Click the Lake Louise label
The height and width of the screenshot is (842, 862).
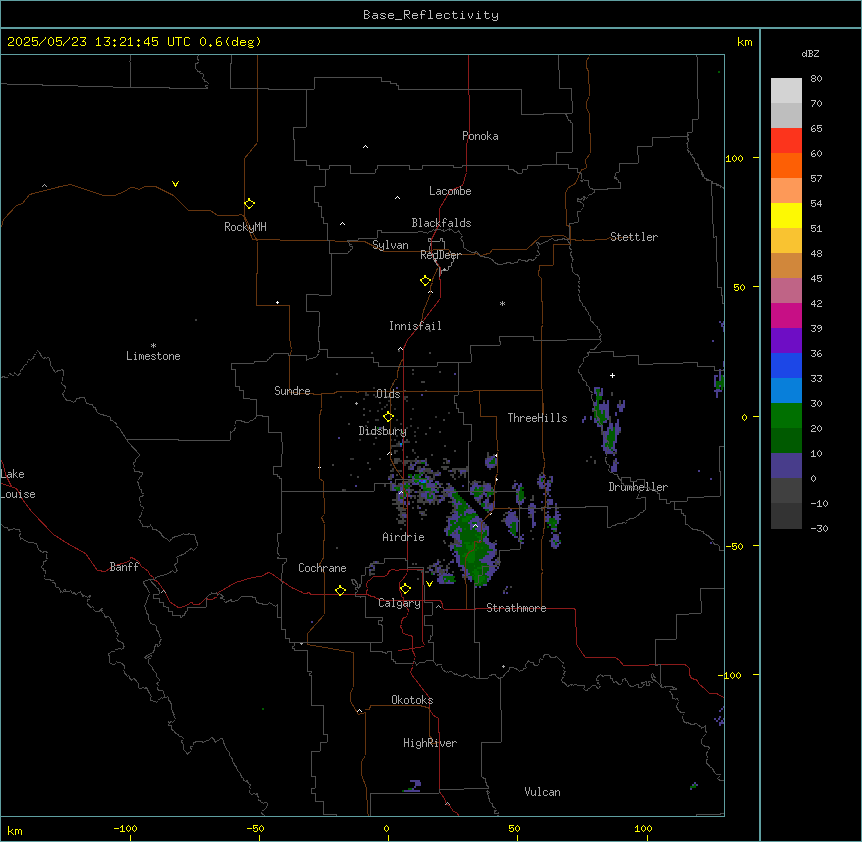(18, 484)
